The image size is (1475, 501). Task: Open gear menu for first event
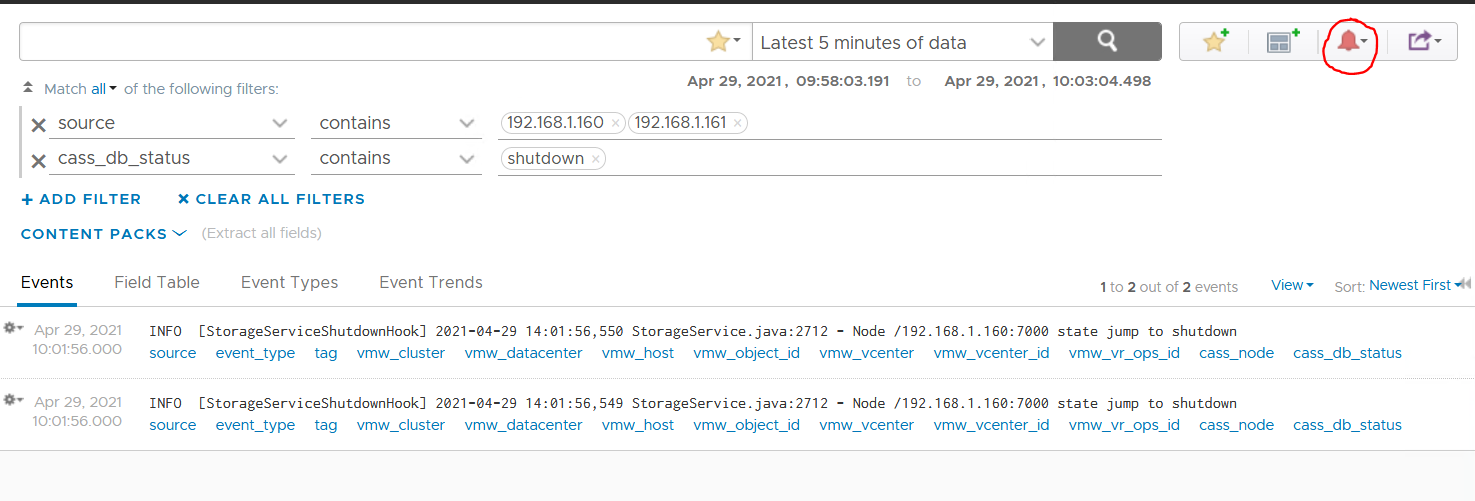click(x=14, y=329)
